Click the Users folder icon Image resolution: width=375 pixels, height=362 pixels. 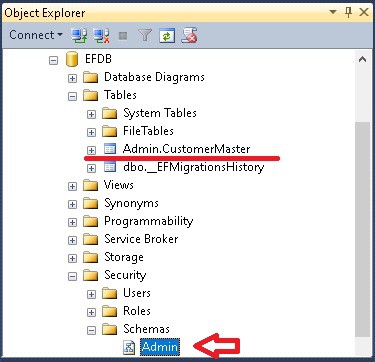pos(109,293)
